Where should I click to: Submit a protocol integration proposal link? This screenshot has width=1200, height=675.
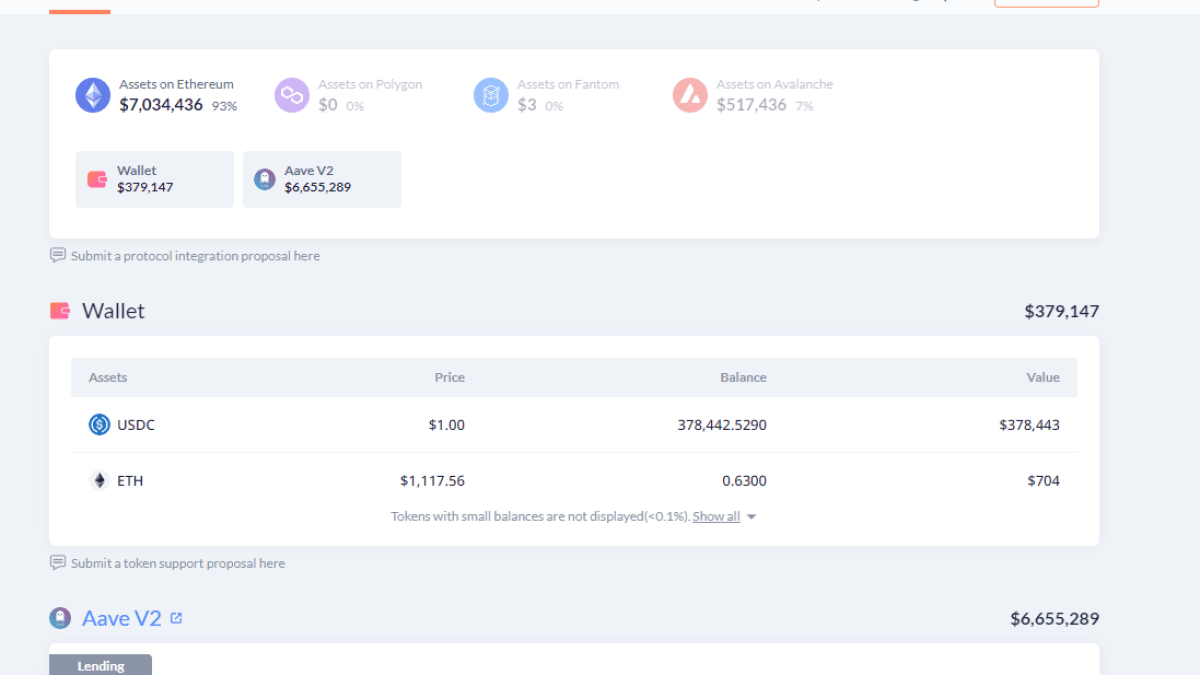pos(195,256)
